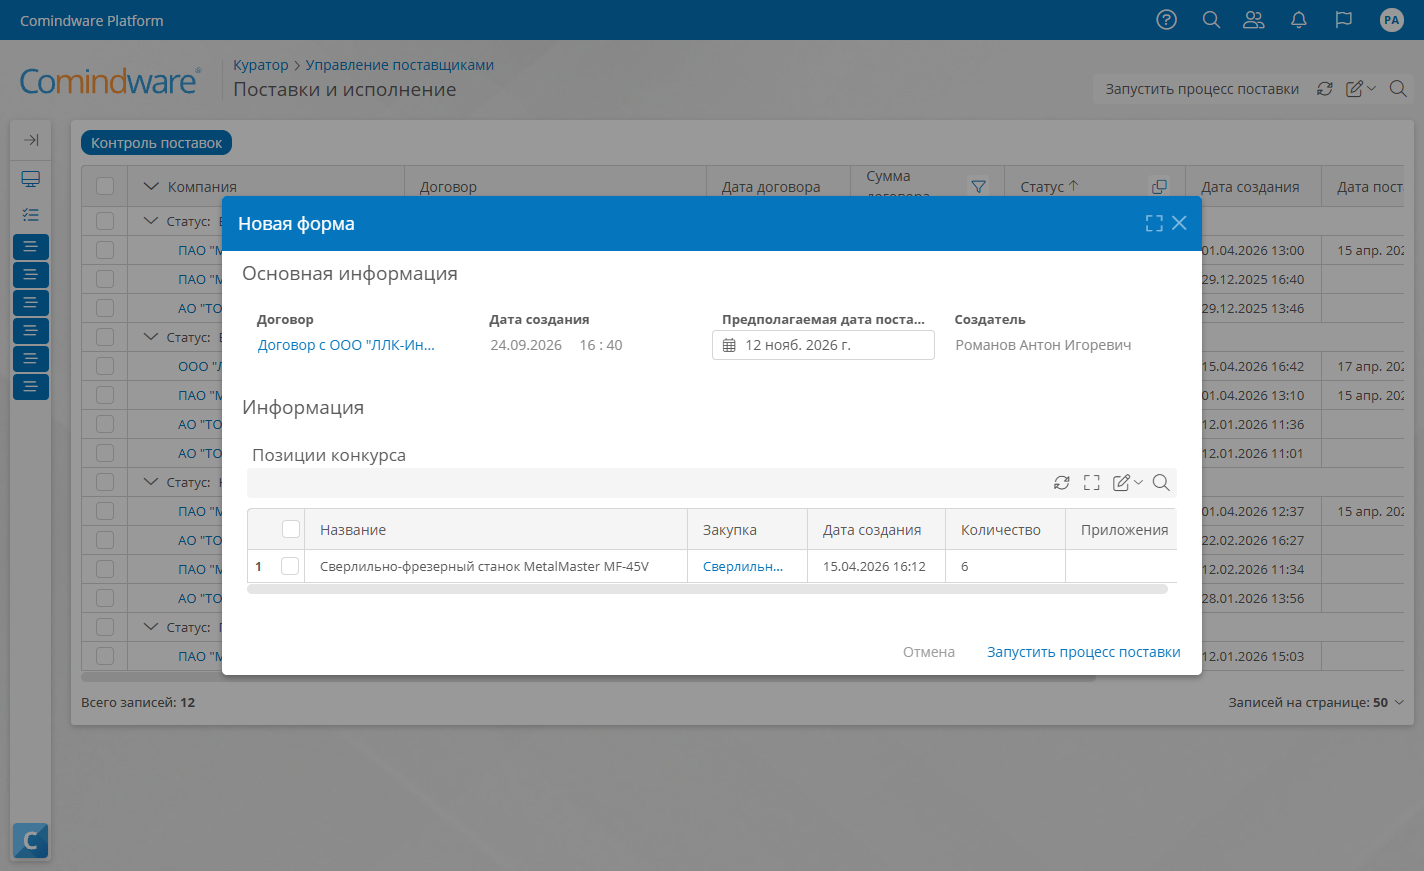This screenshot has width=1424, height=871.
Task: Click the Контроль поставок tab
Action: (157, 143)
